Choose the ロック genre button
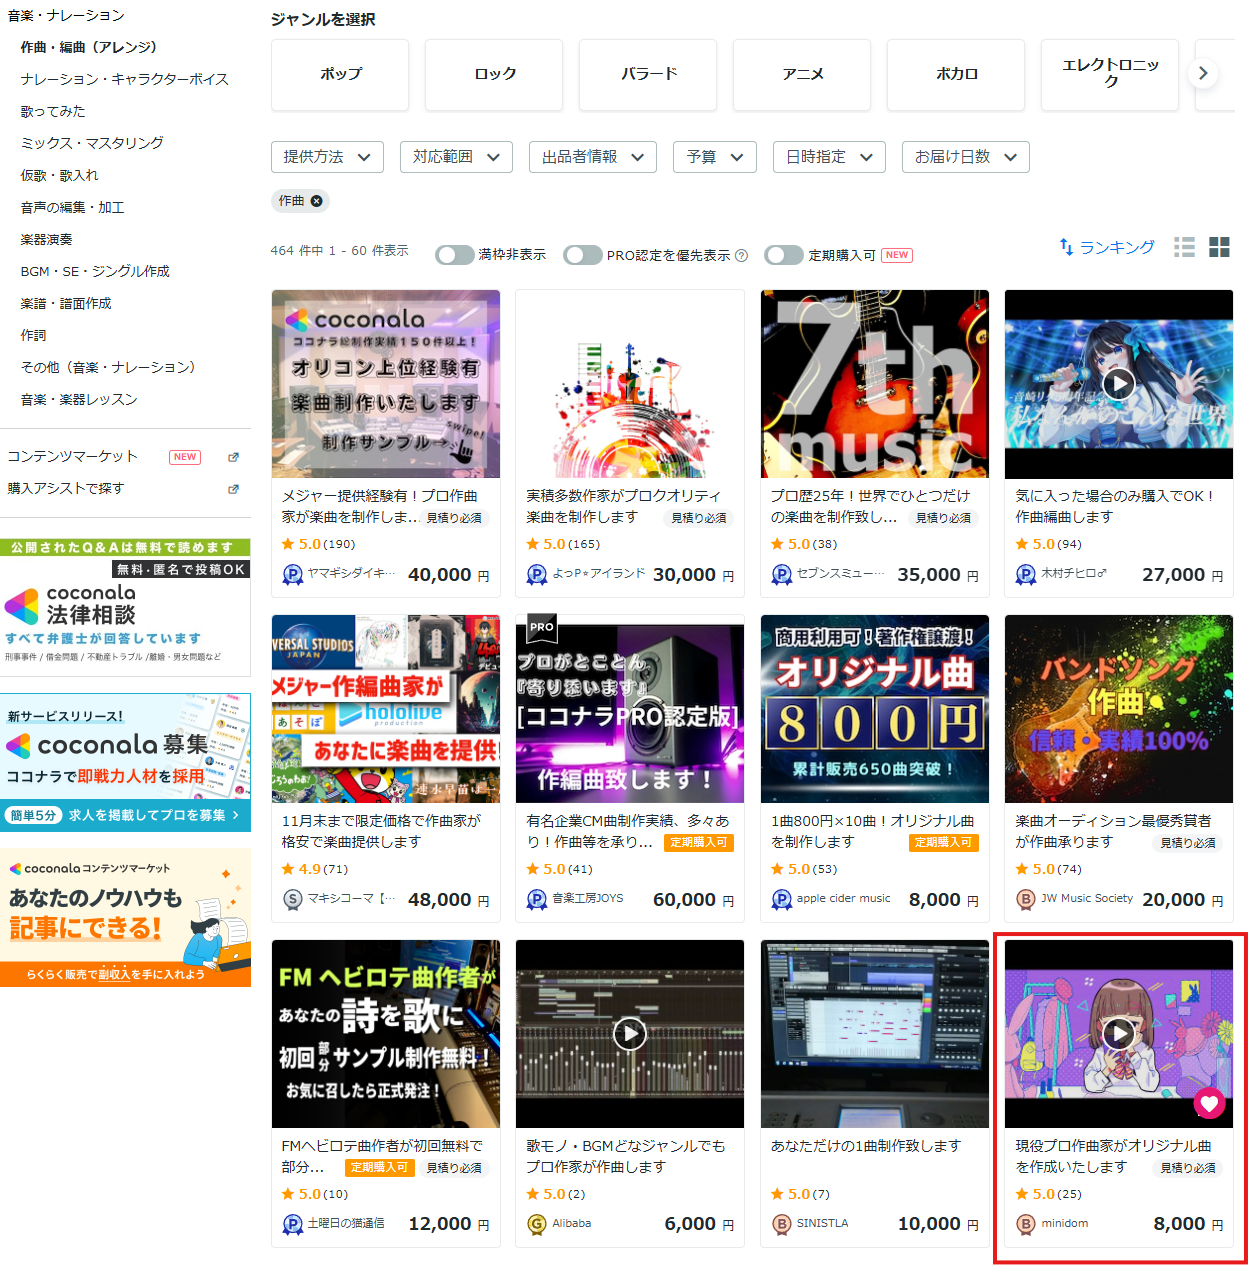 [494, 74]
